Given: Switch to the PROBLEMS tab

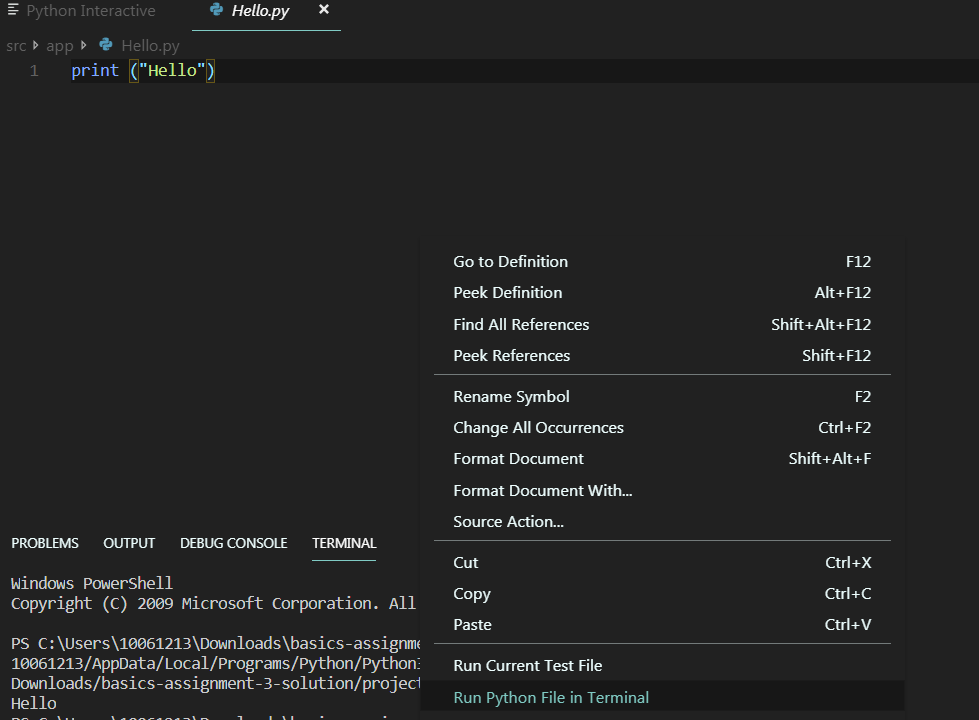Looking at the screenshot, I should pyautogui.click(x=44, y=543).
